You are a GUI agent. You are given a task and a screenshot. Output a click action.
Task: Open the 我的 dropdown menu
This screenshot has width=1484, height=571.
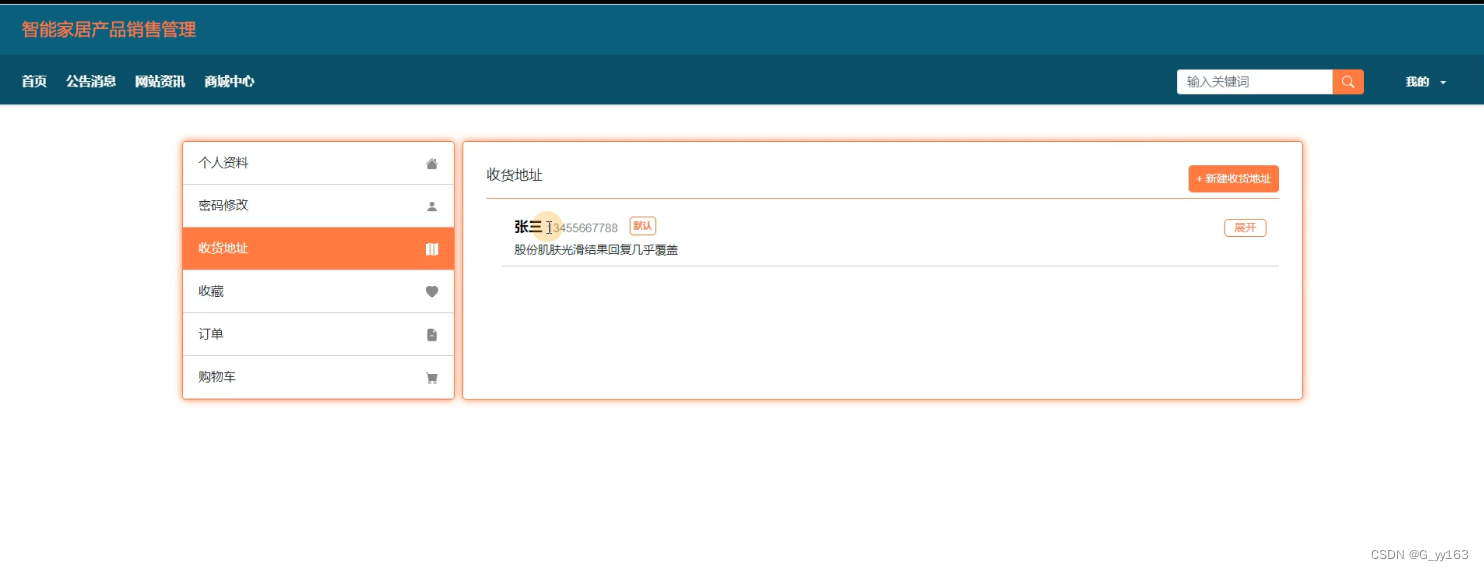(x=1425, y=82)
